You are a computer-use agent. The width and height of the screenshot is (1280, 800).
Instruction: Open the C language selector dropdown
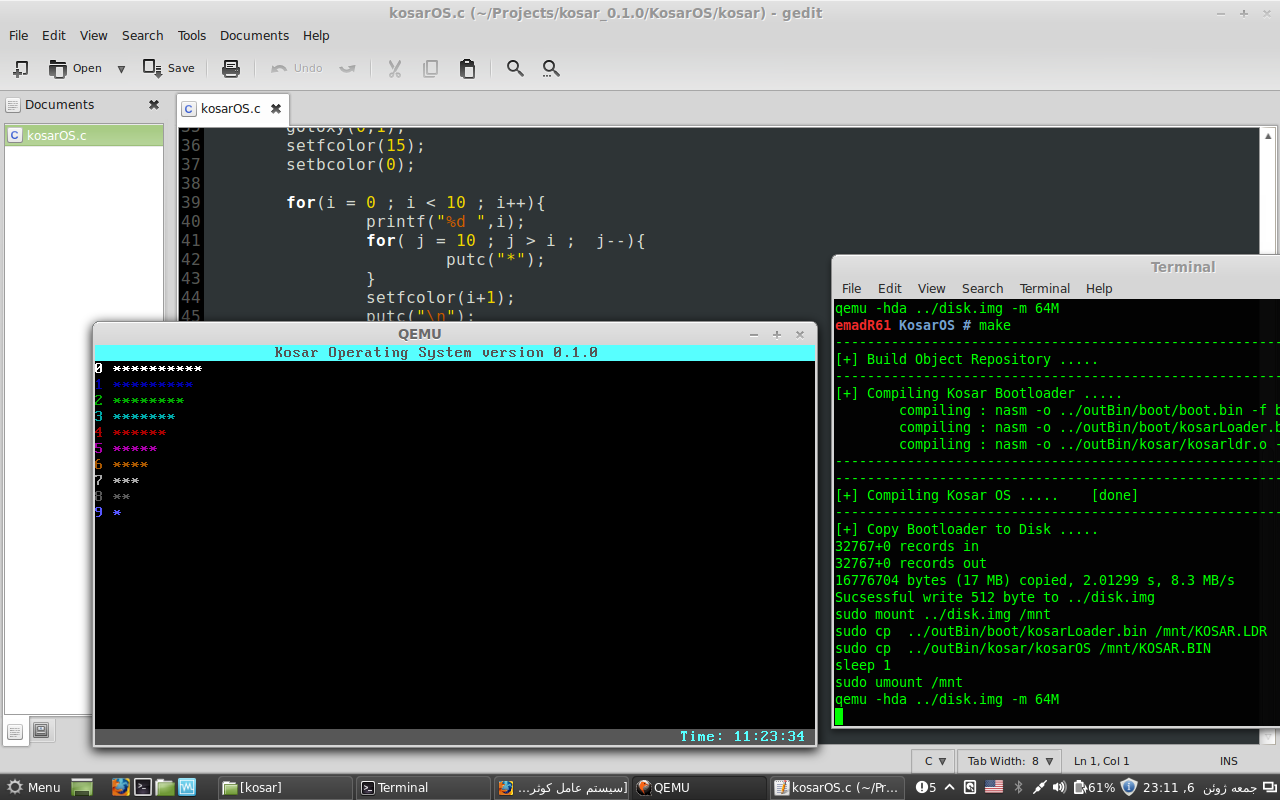tap(934, 761)
